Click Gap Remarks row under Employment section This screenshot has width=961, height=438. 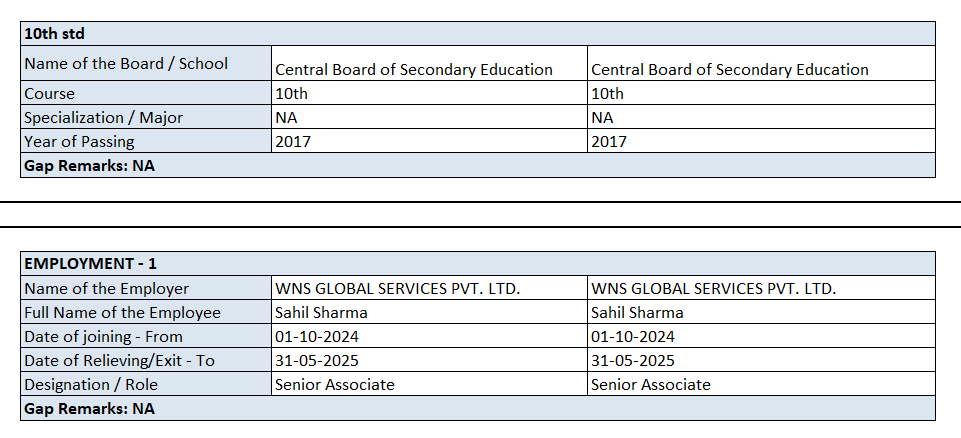click(x=90, y=408)
